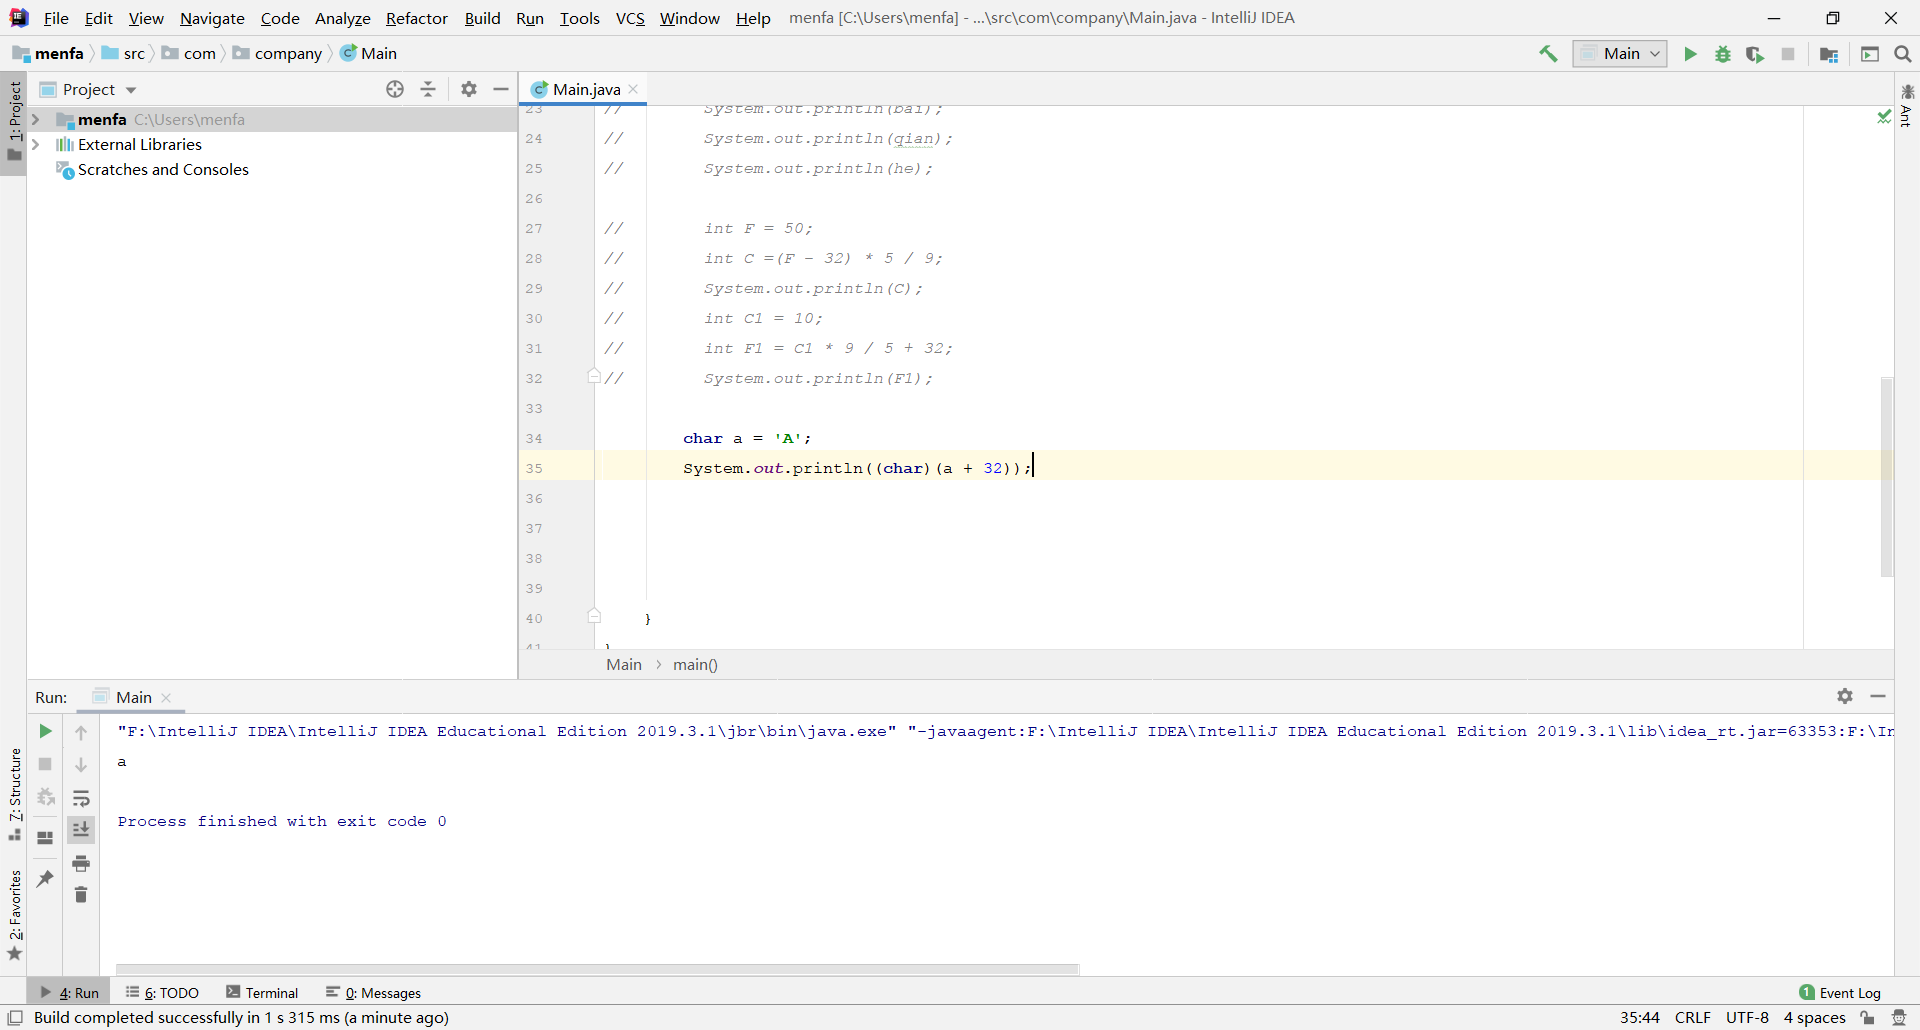Image resolution: width=1920 pixels, height=1030 pixels.
Task: Hide the Run tool window
Action: point(1878,696)
